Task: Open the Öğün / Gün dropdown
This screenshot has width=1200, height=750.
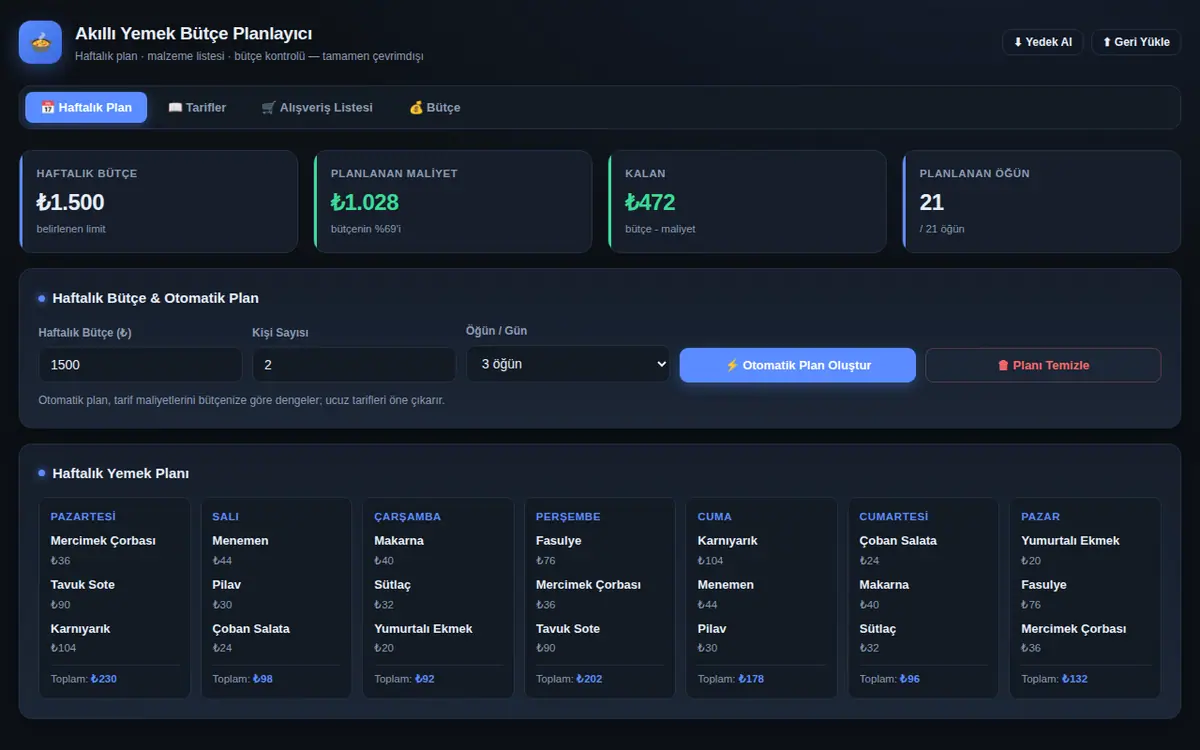Action: (x=568, y=364)
